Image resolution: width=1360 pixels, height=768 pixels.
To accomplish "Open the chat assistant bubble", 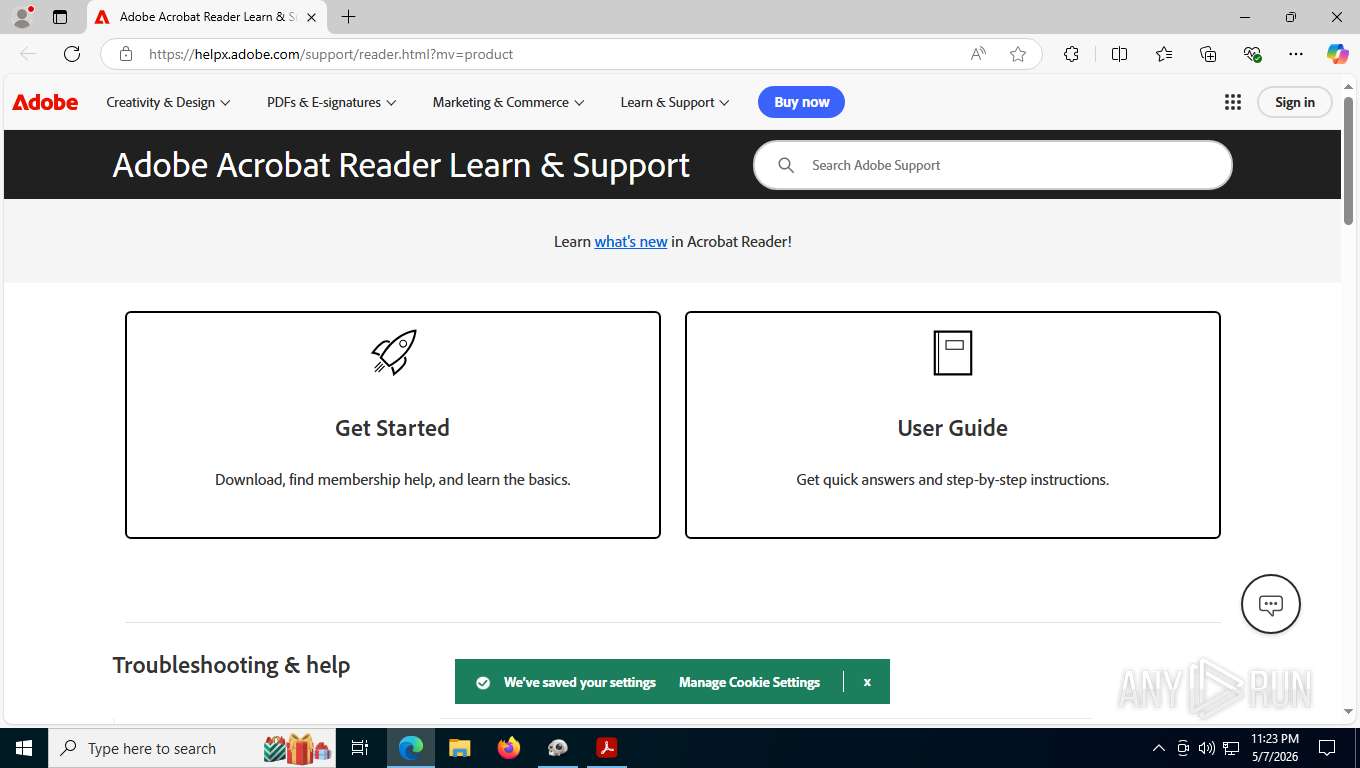I will (1270, 604).
